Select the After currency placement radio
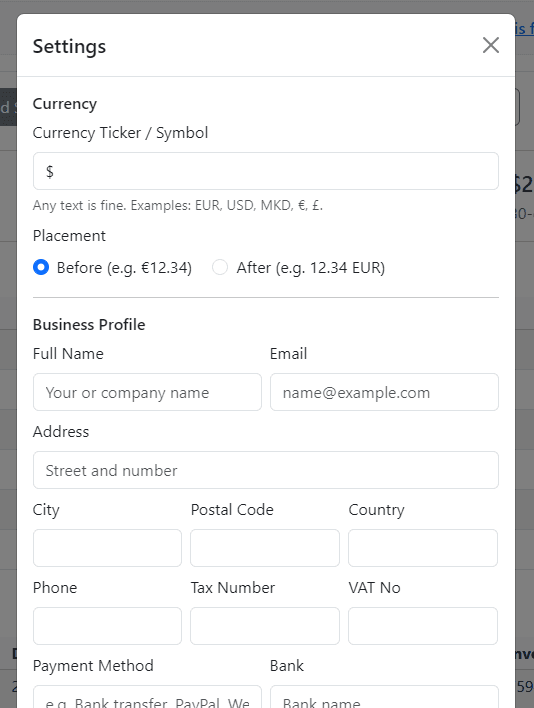 pos(220,267)
